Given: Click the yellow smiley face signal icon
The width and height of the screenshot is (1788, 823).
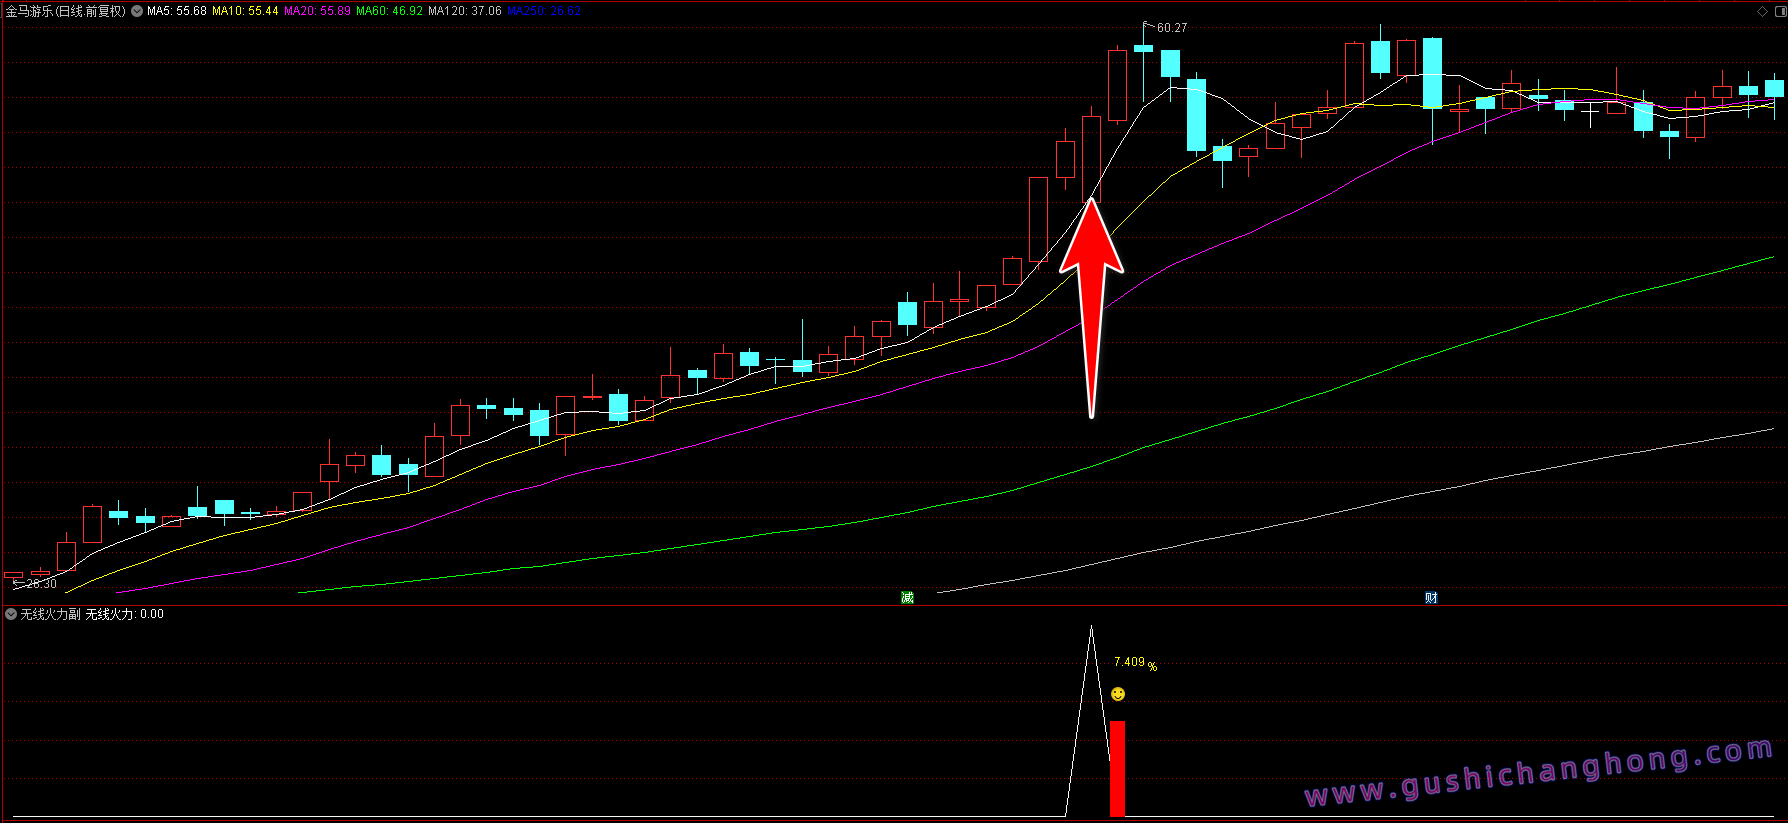Looking at the screenshot, I should pos(1118,694).
